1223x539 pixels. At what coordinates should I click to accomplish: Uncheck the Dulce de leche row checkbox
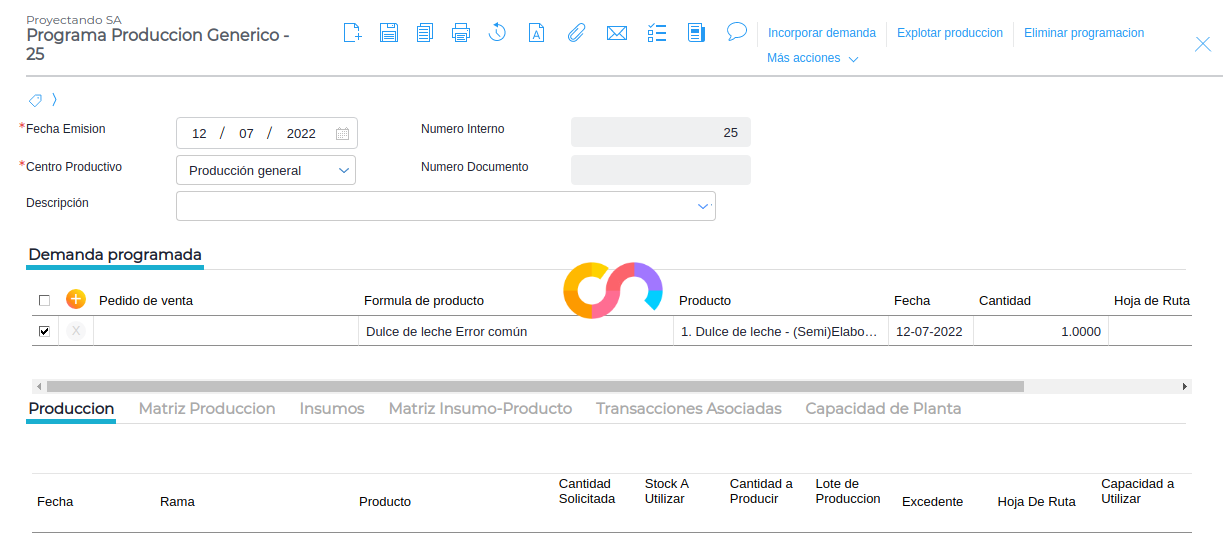[x=44, y=331]
